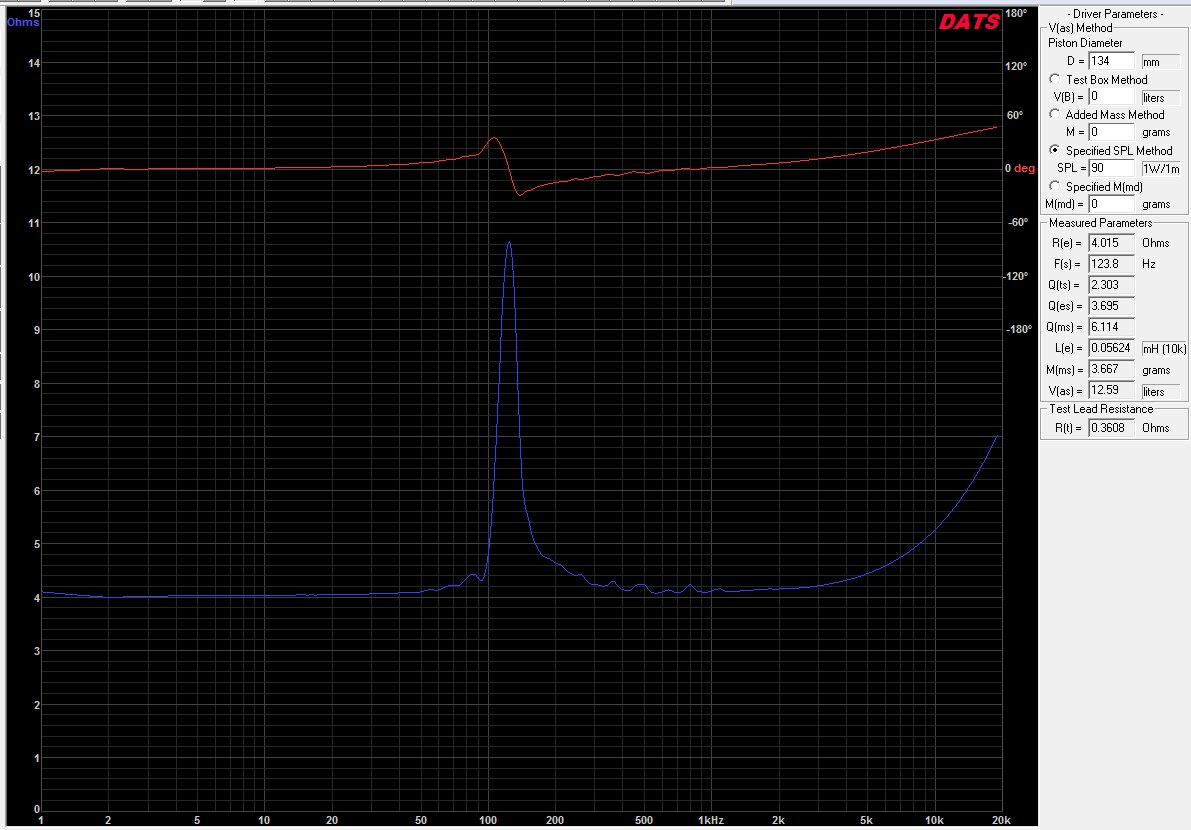Click the 500 frequency axis label
This screenshot has height=830, width=1191.
643,820
